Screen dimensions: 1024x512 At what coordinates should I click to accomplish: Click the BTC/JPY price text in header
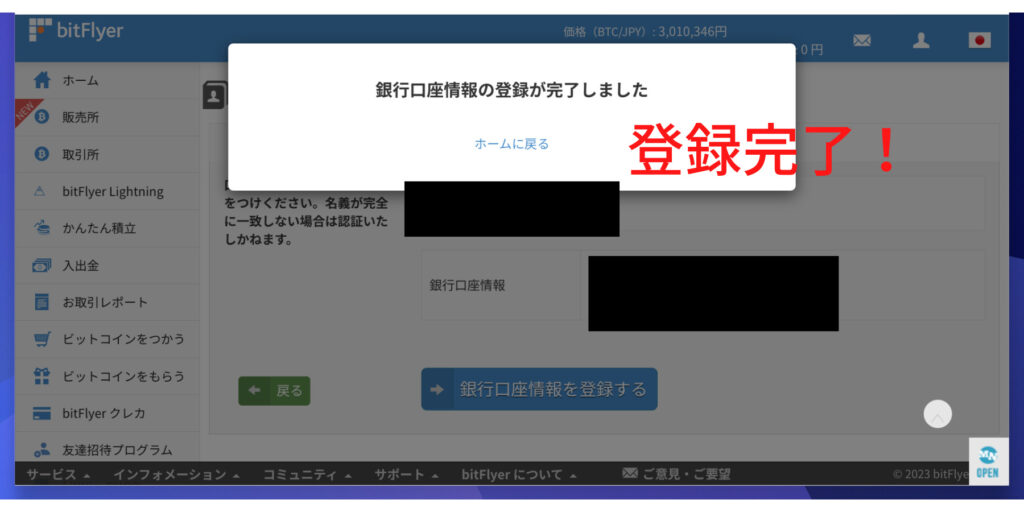(x=645, y=31)
